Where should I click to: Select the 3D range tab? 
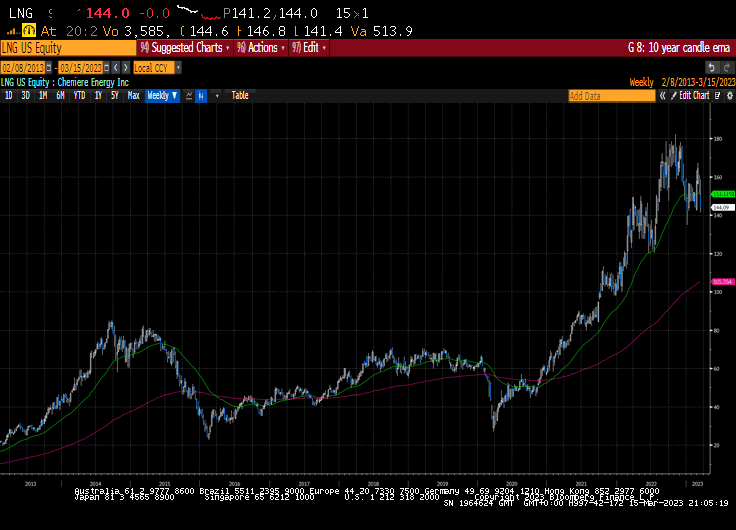(25, 96)
